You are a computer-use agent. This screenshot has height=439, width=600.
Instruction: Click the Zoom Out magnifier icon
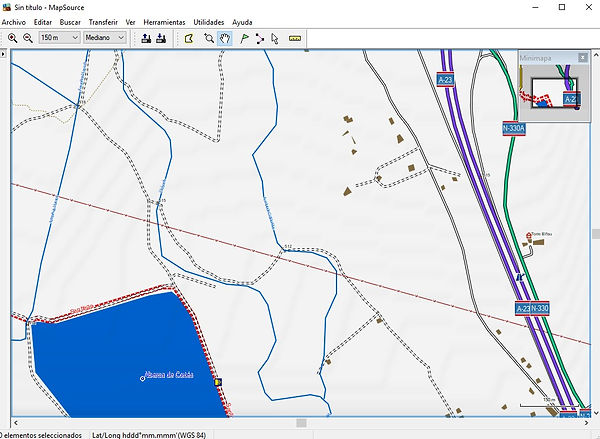28,38
